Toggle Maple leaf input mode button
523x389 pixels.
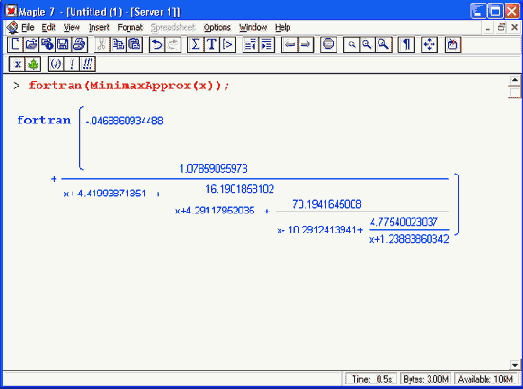pos(33,64)
